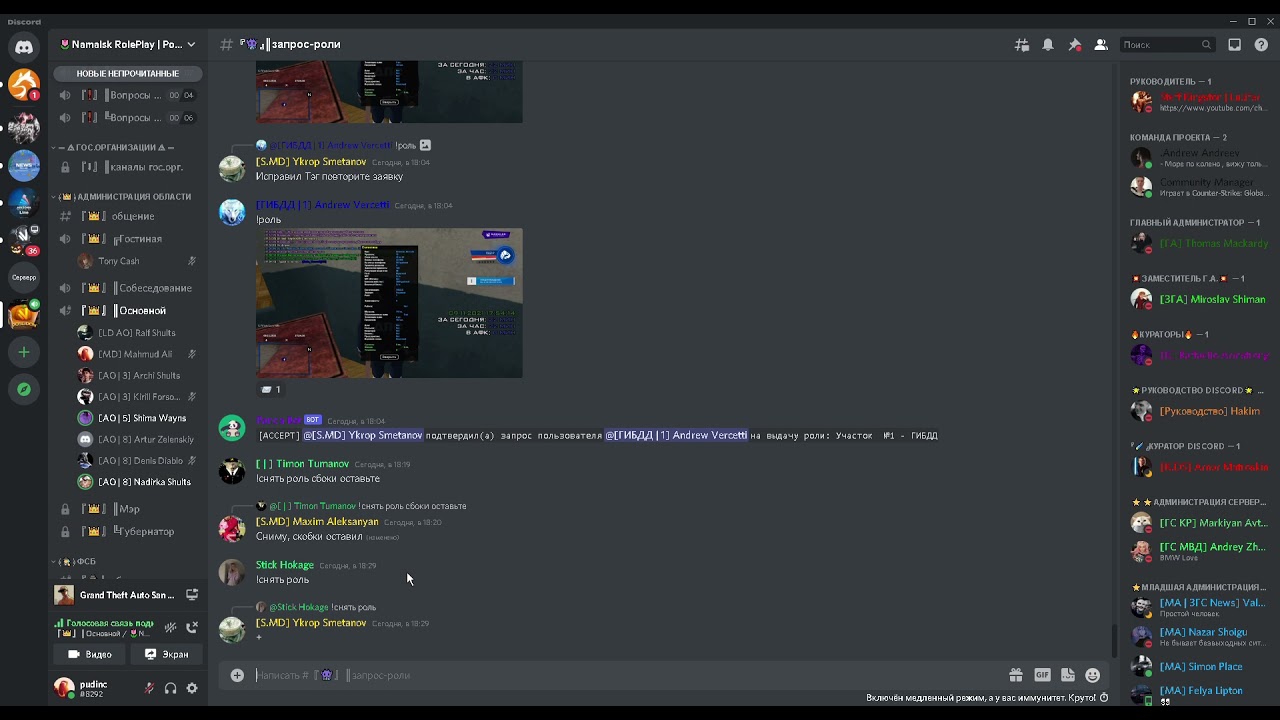The image size is (1280, 720).
Task: Click Голосовая связь connection status
Action: pyautogui.click(x=104, y=623)
